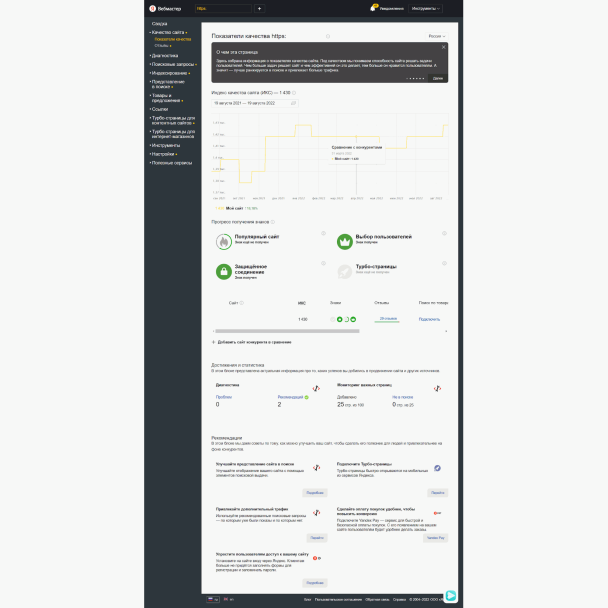Open the 'Ссылки' sidebar item

coord(160,108)
